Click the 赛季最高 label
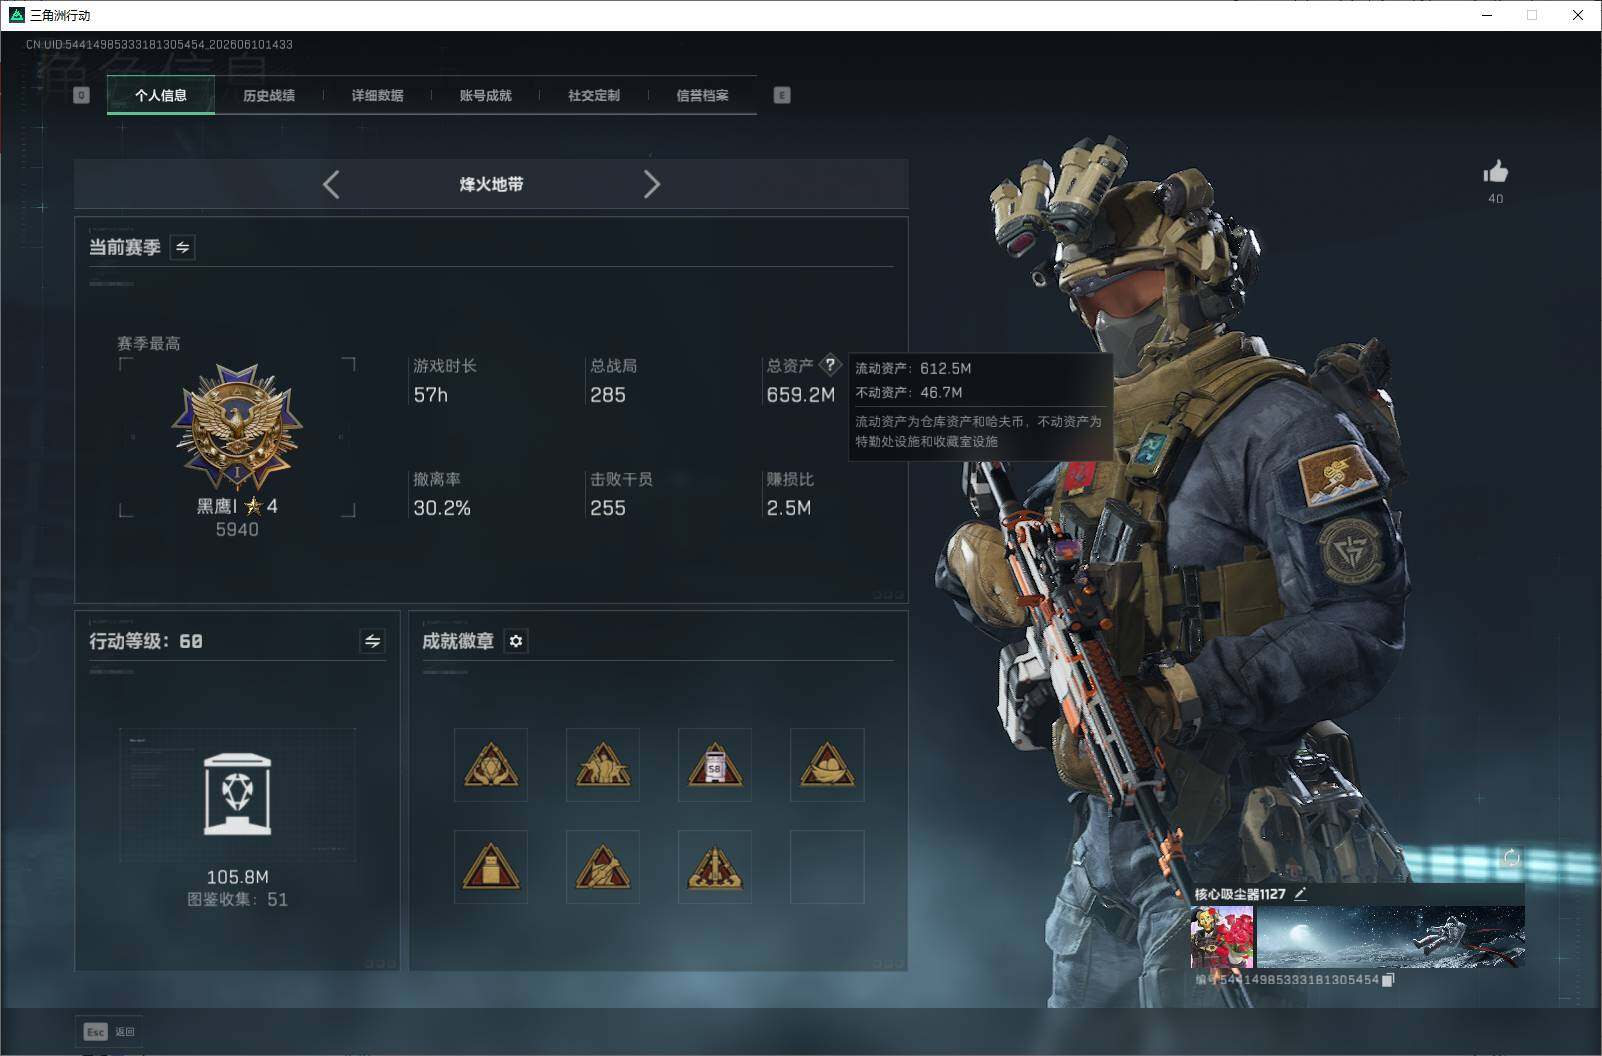This screenshot has height=1056, width=1602. point(149,343)
